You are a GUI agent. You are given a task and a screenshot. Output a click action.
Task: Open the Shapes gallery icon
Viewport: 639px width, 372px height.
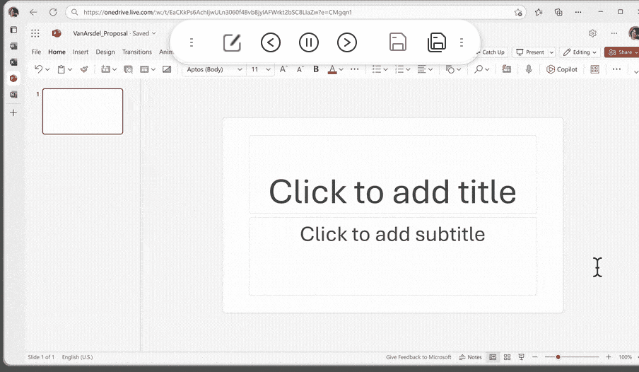tap(450, 70)
